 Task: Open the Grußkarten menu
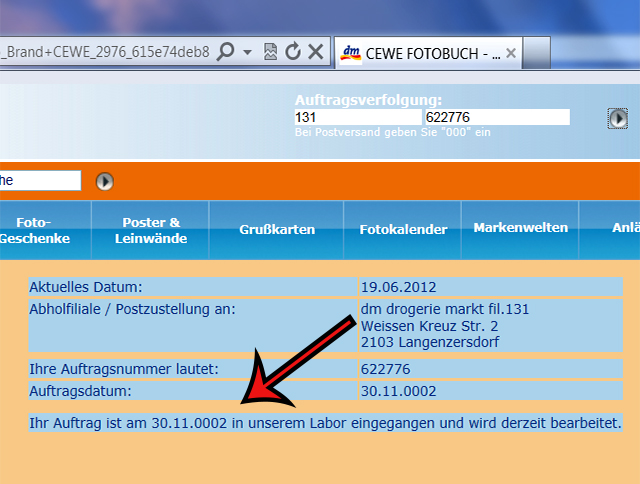click(277, 230)
